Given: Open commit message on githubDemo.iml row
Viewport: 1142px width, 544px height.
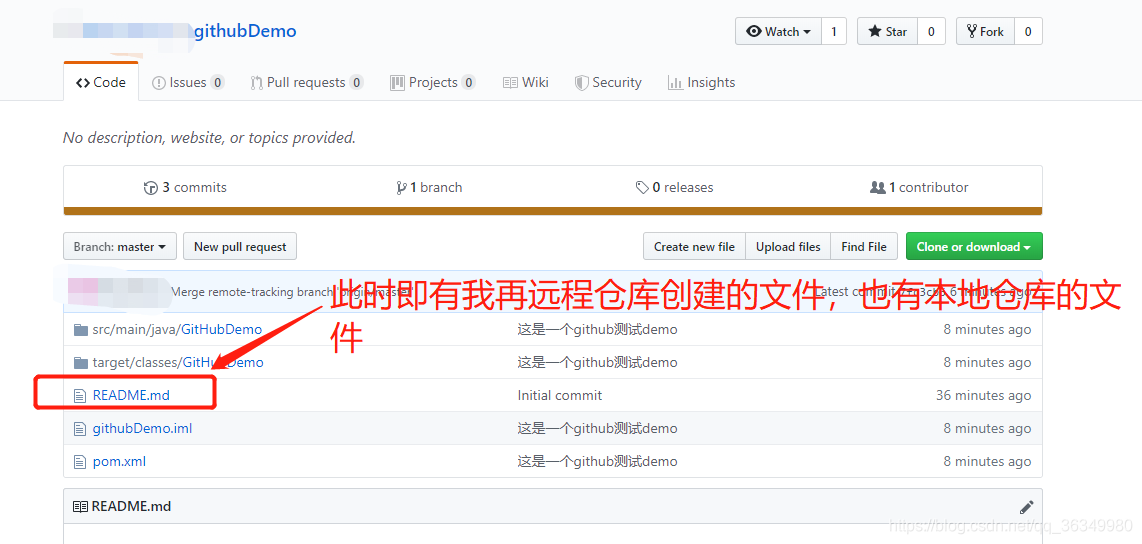Looking at the screenshot, I should (597, 428).
